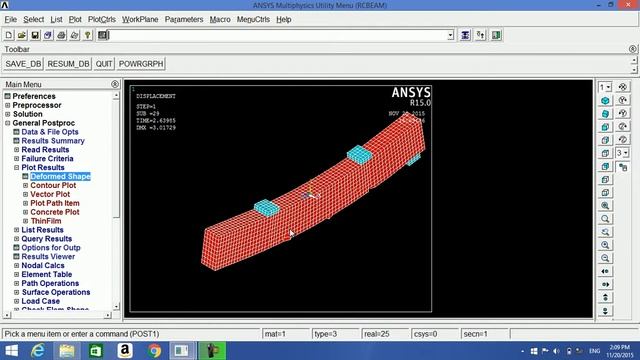Expand the Contour Plot node
Viewport: 640px width, 360px height.
coord(25,185)
